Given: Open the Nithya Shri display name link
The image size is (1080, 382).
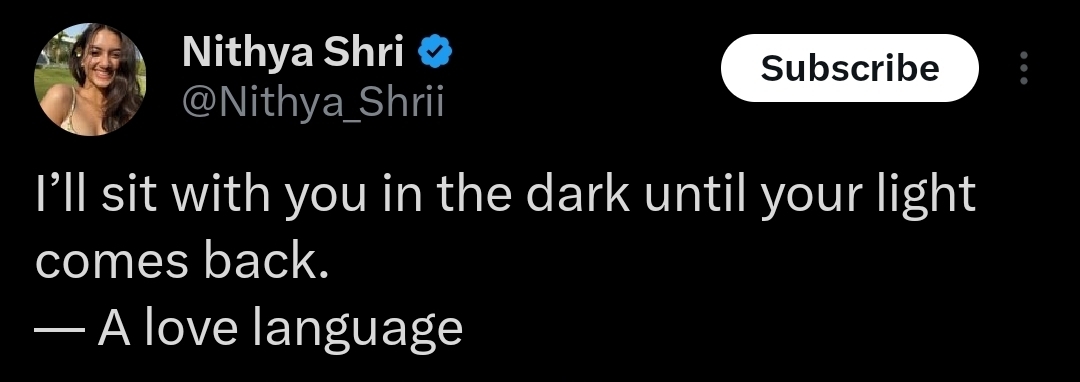Looking at the screenshot, I should [293, 53].
